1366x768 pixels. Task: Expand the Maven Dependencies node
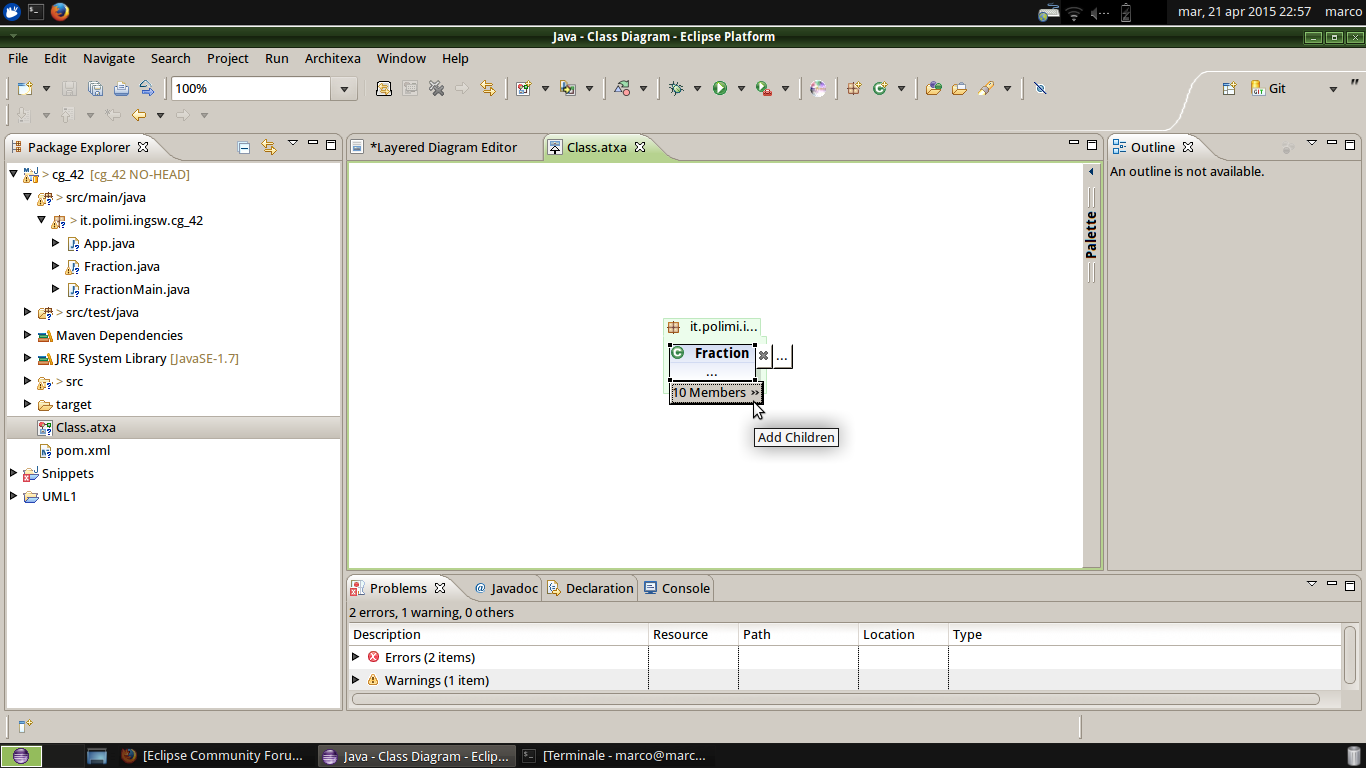pos(27,335)
